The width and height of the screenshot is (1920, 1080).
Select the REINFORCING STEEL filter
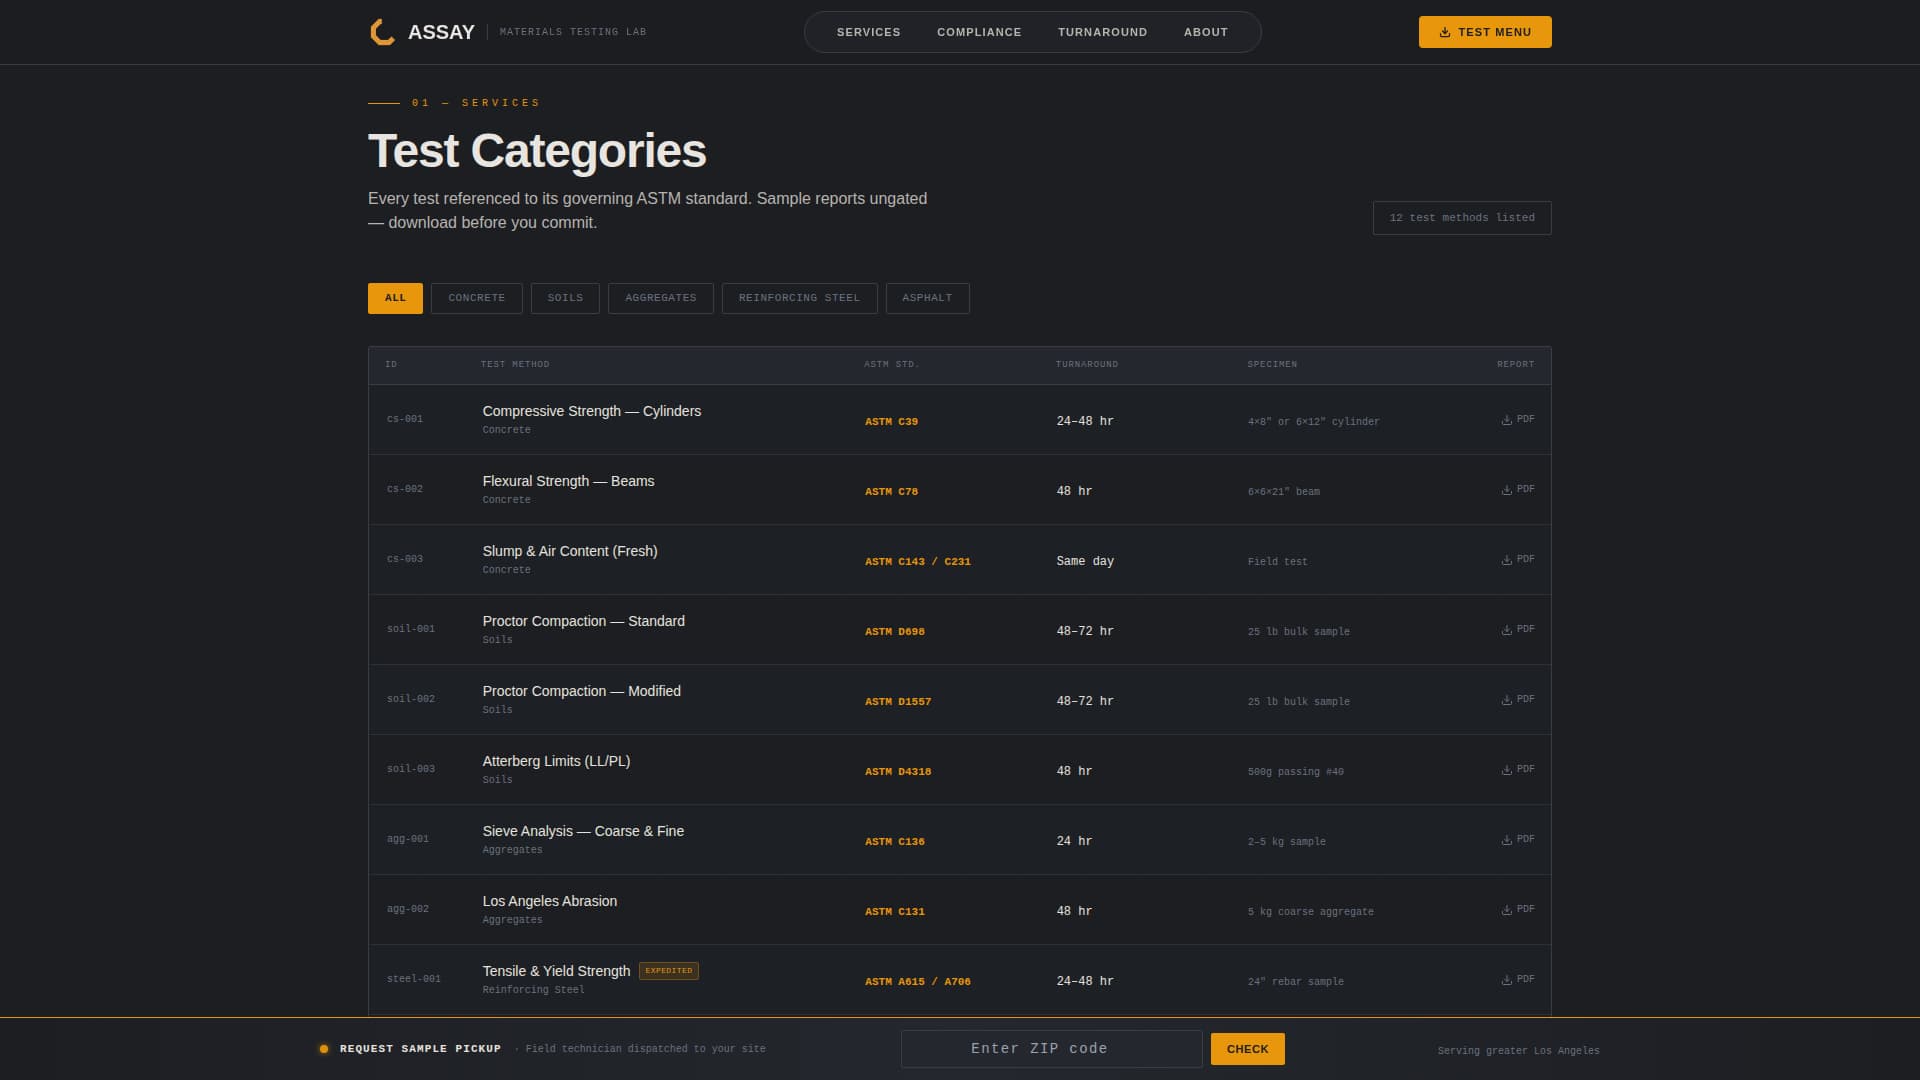799,298
